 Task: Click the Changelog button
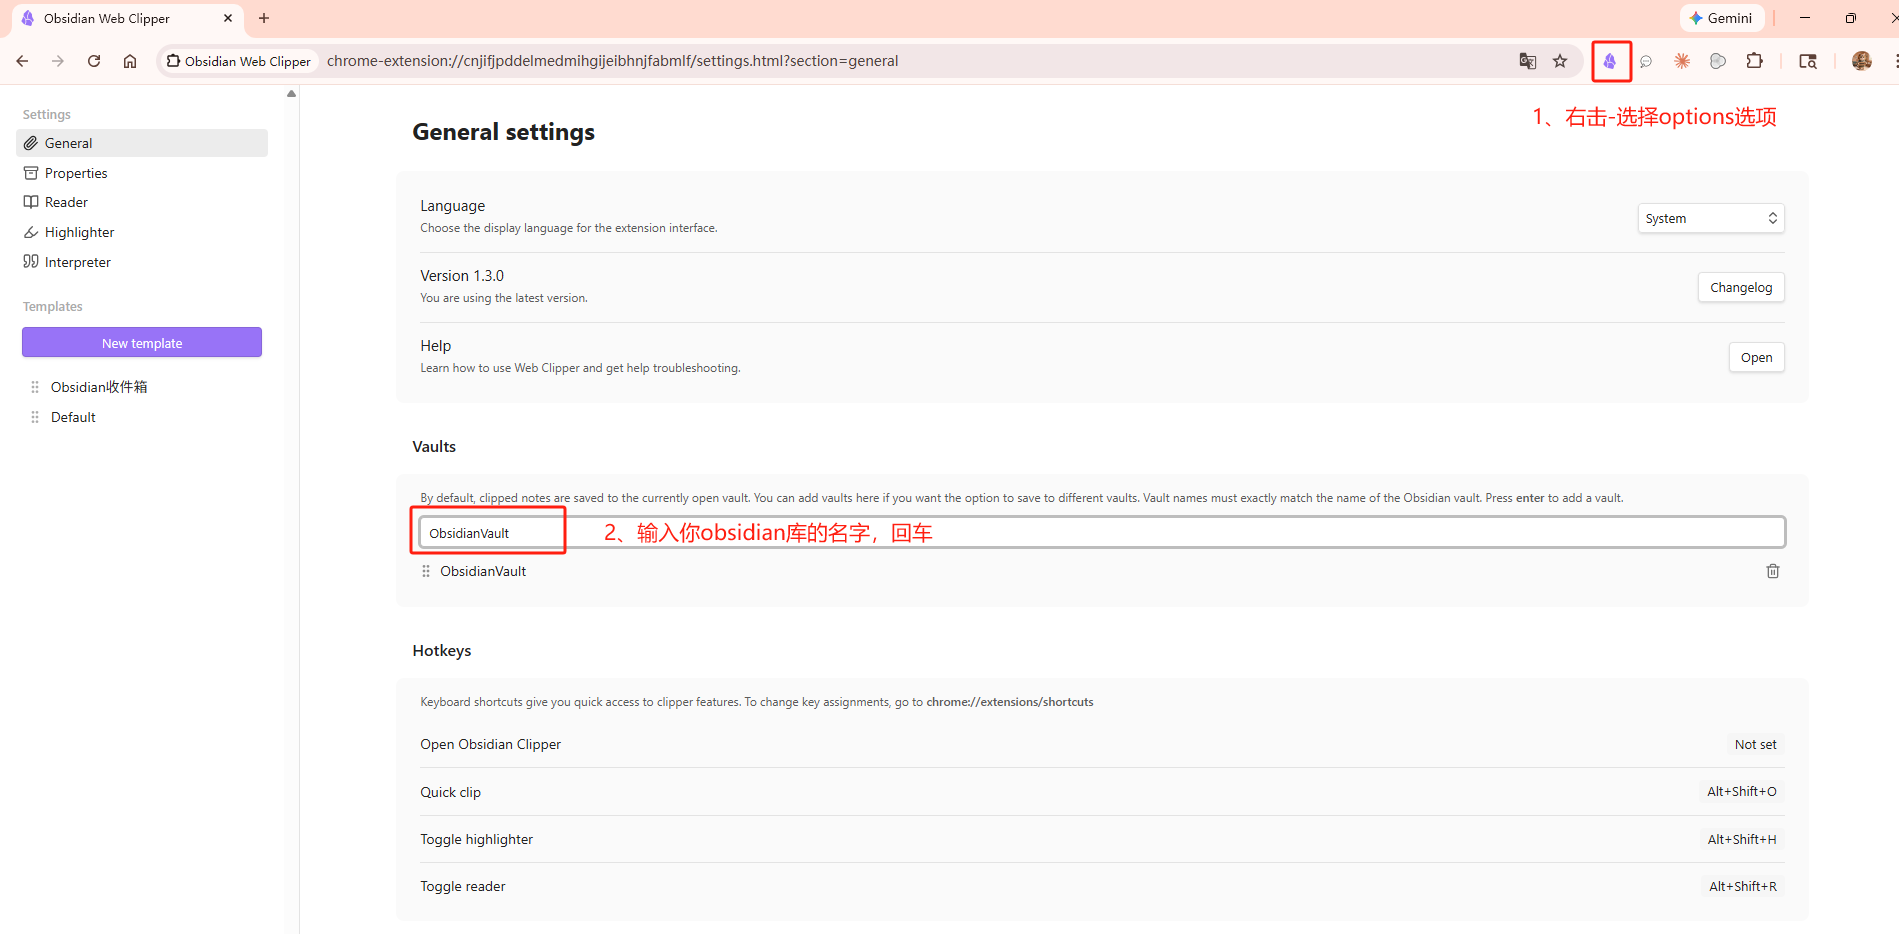click(x=1741, y=287)
